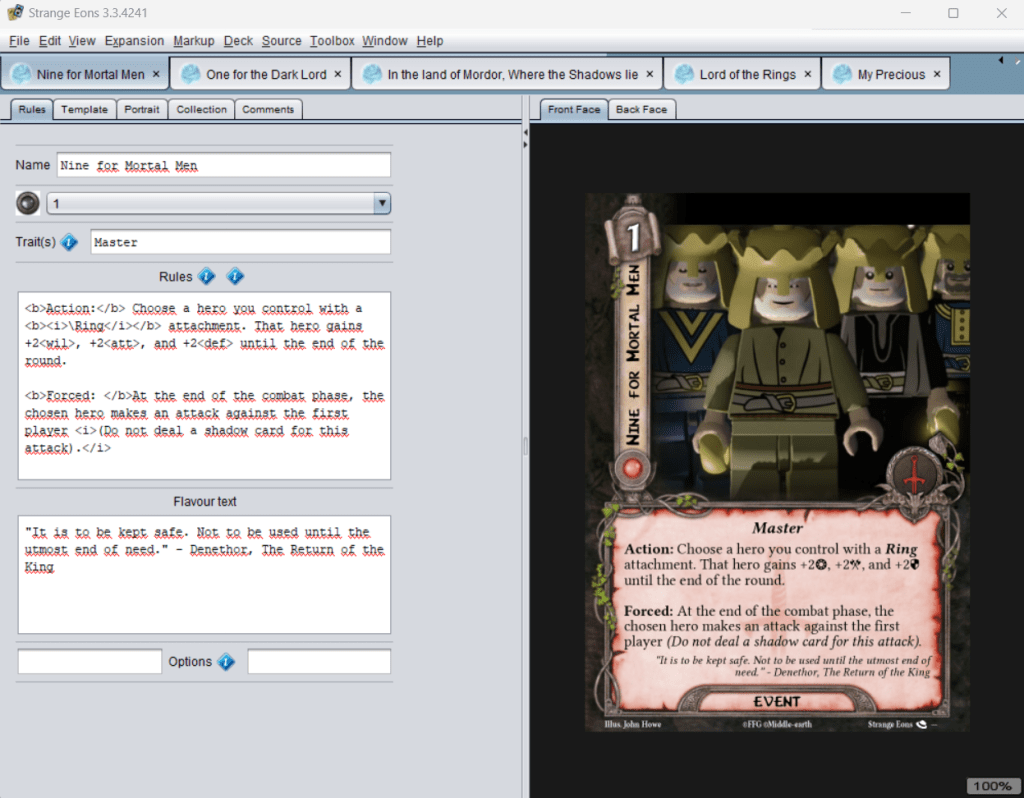The height and width of the screenshot is (798, 1024).
Task: Select the Lord of the Rings document tab
Action: click(747, 74)
